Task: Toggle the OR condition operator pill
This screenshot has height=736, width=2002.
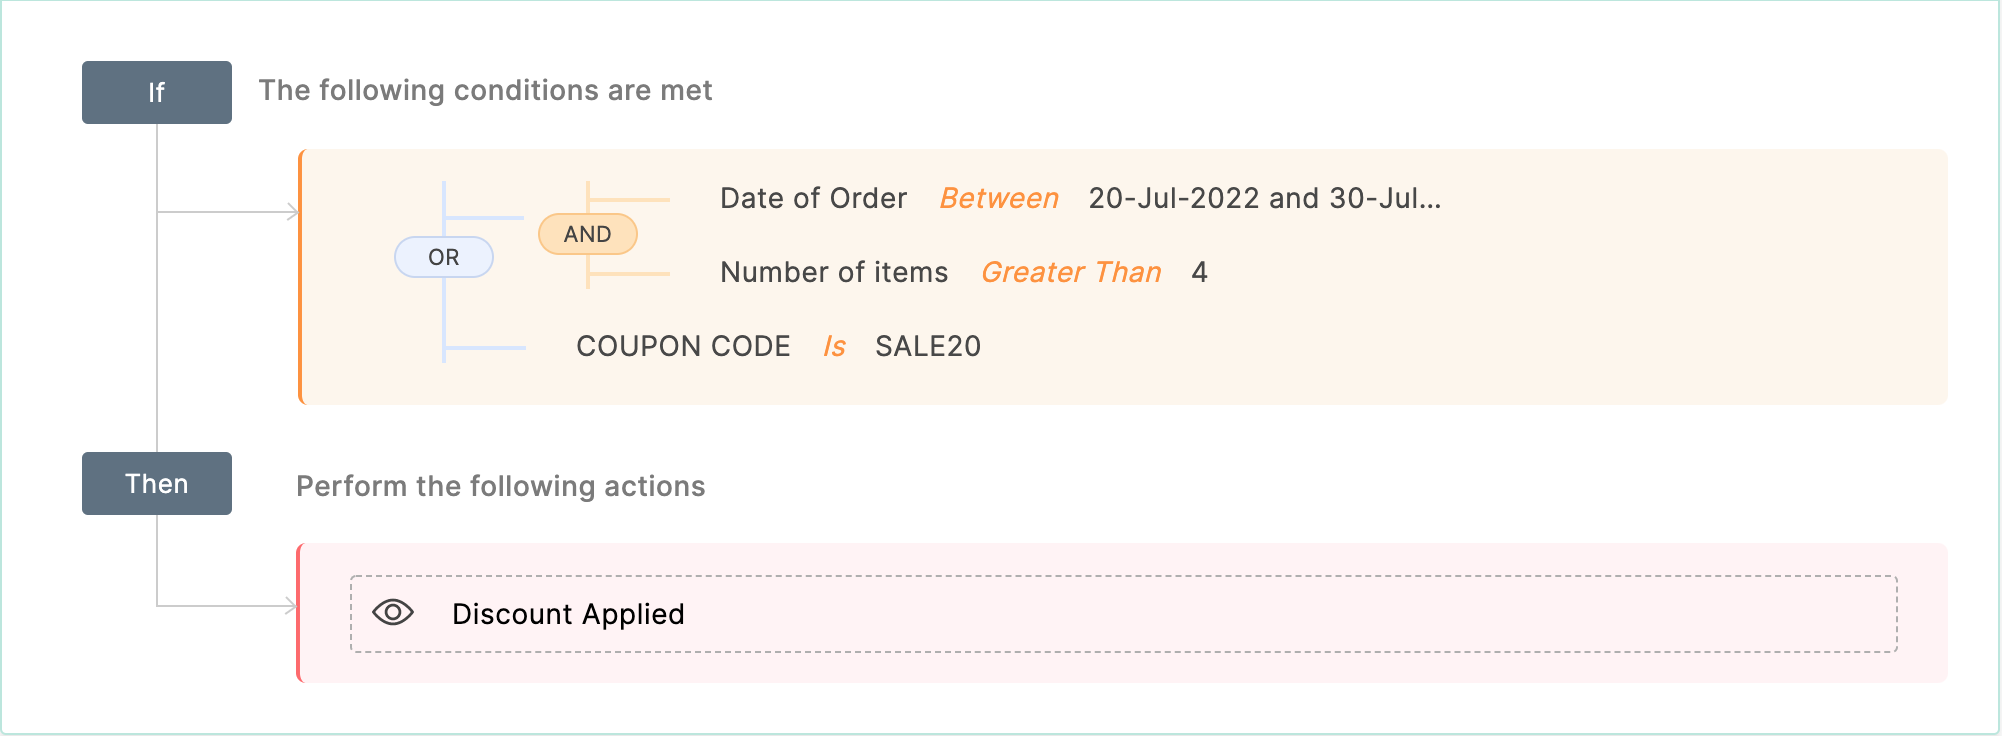Action: click(x=444, y=257)
